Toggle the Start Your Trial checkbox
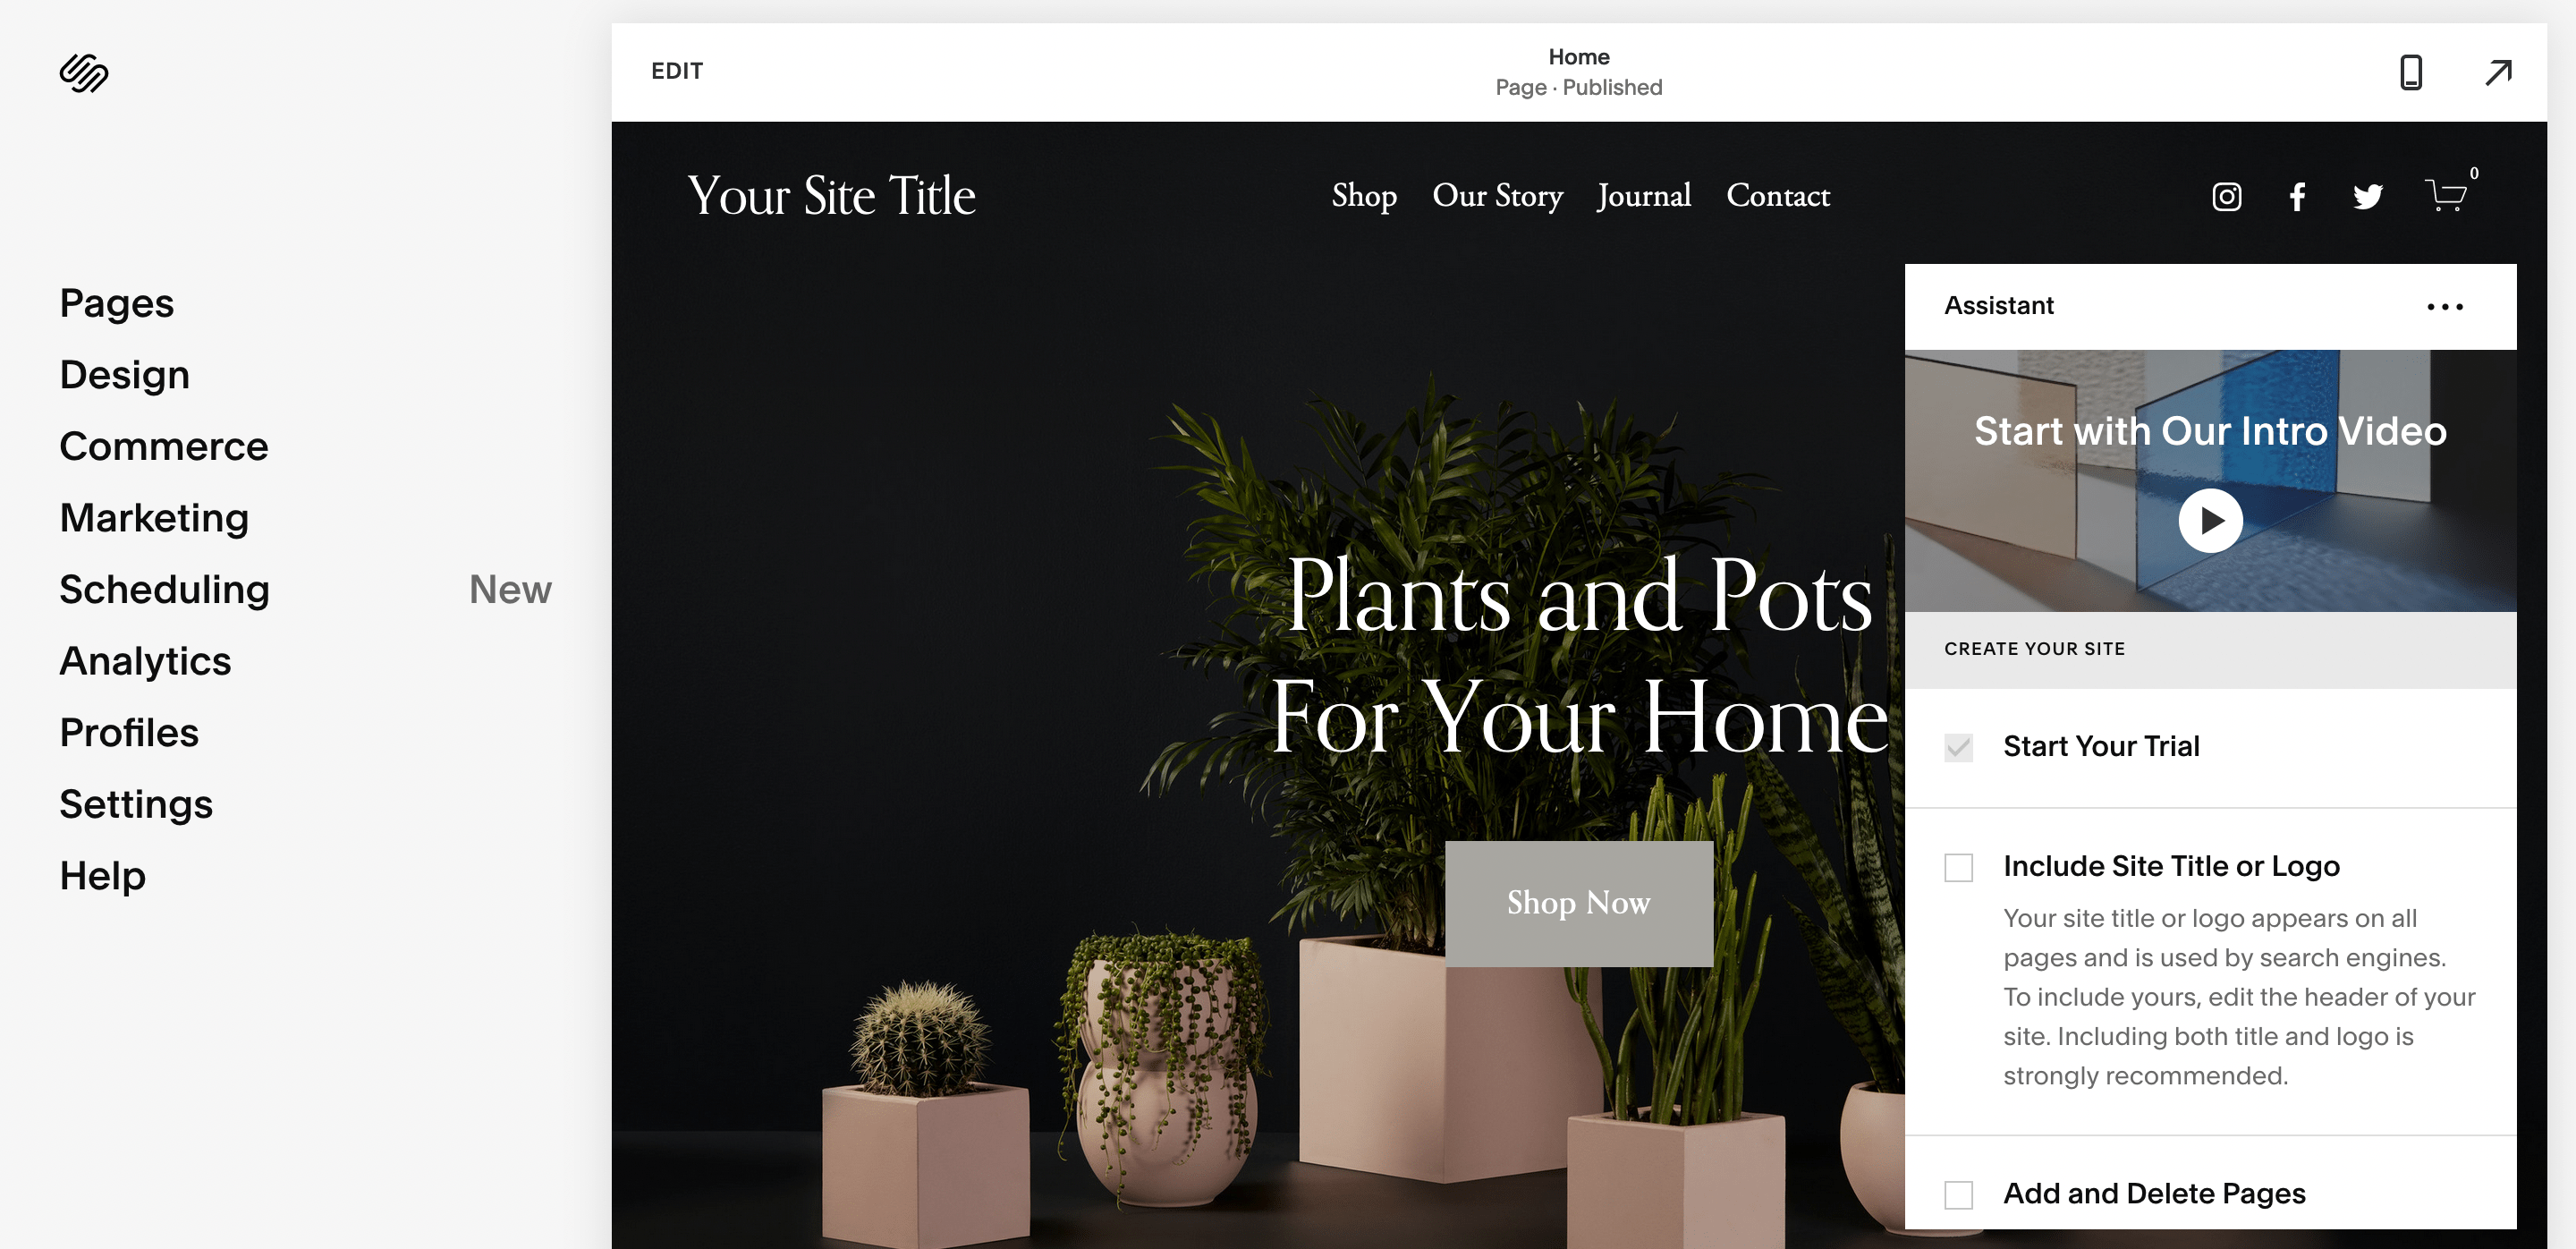This screenshot has height=1249, width=2576. point(1960,748)
